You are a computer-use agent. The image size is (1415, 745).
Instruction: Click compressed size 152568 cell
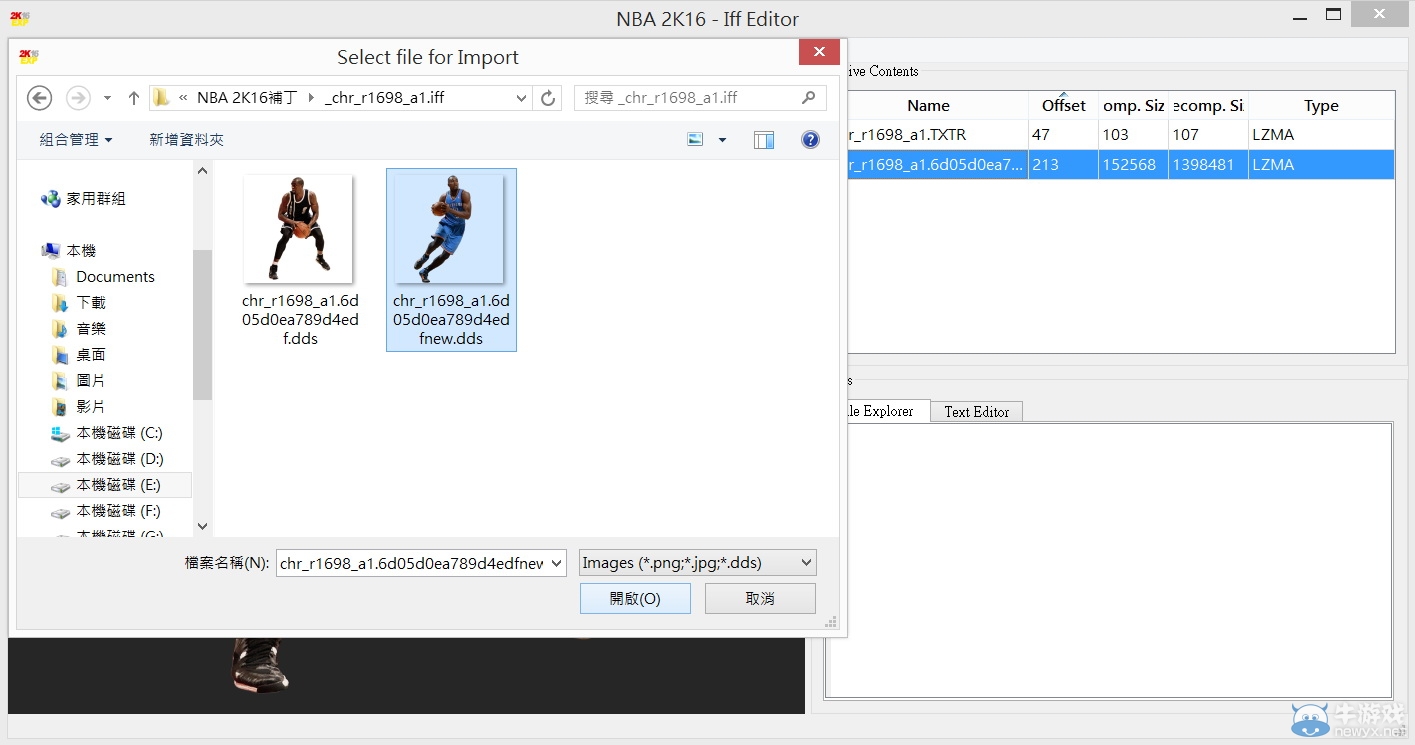[x=1133, y=165]
